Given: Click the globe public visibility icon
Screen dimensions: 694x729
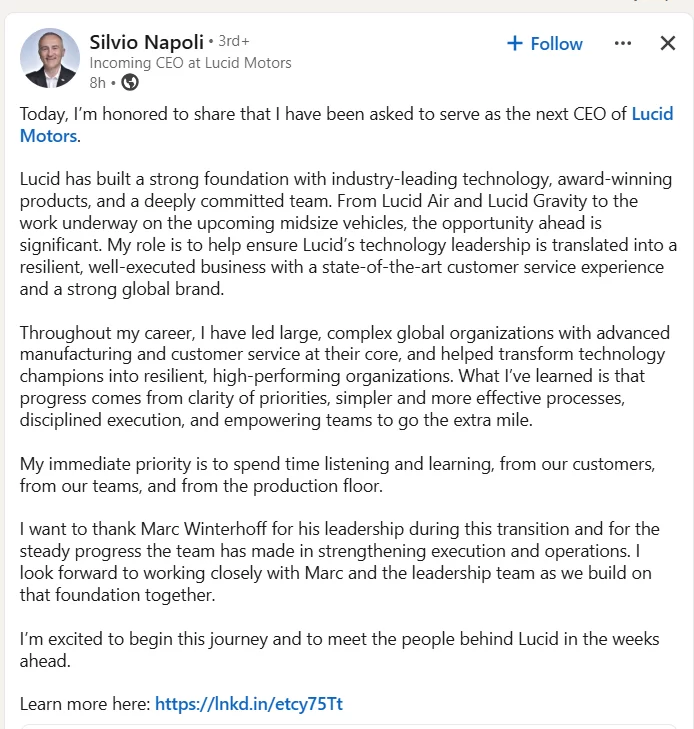Looking at the screenshot, I should tap(129, 83).
